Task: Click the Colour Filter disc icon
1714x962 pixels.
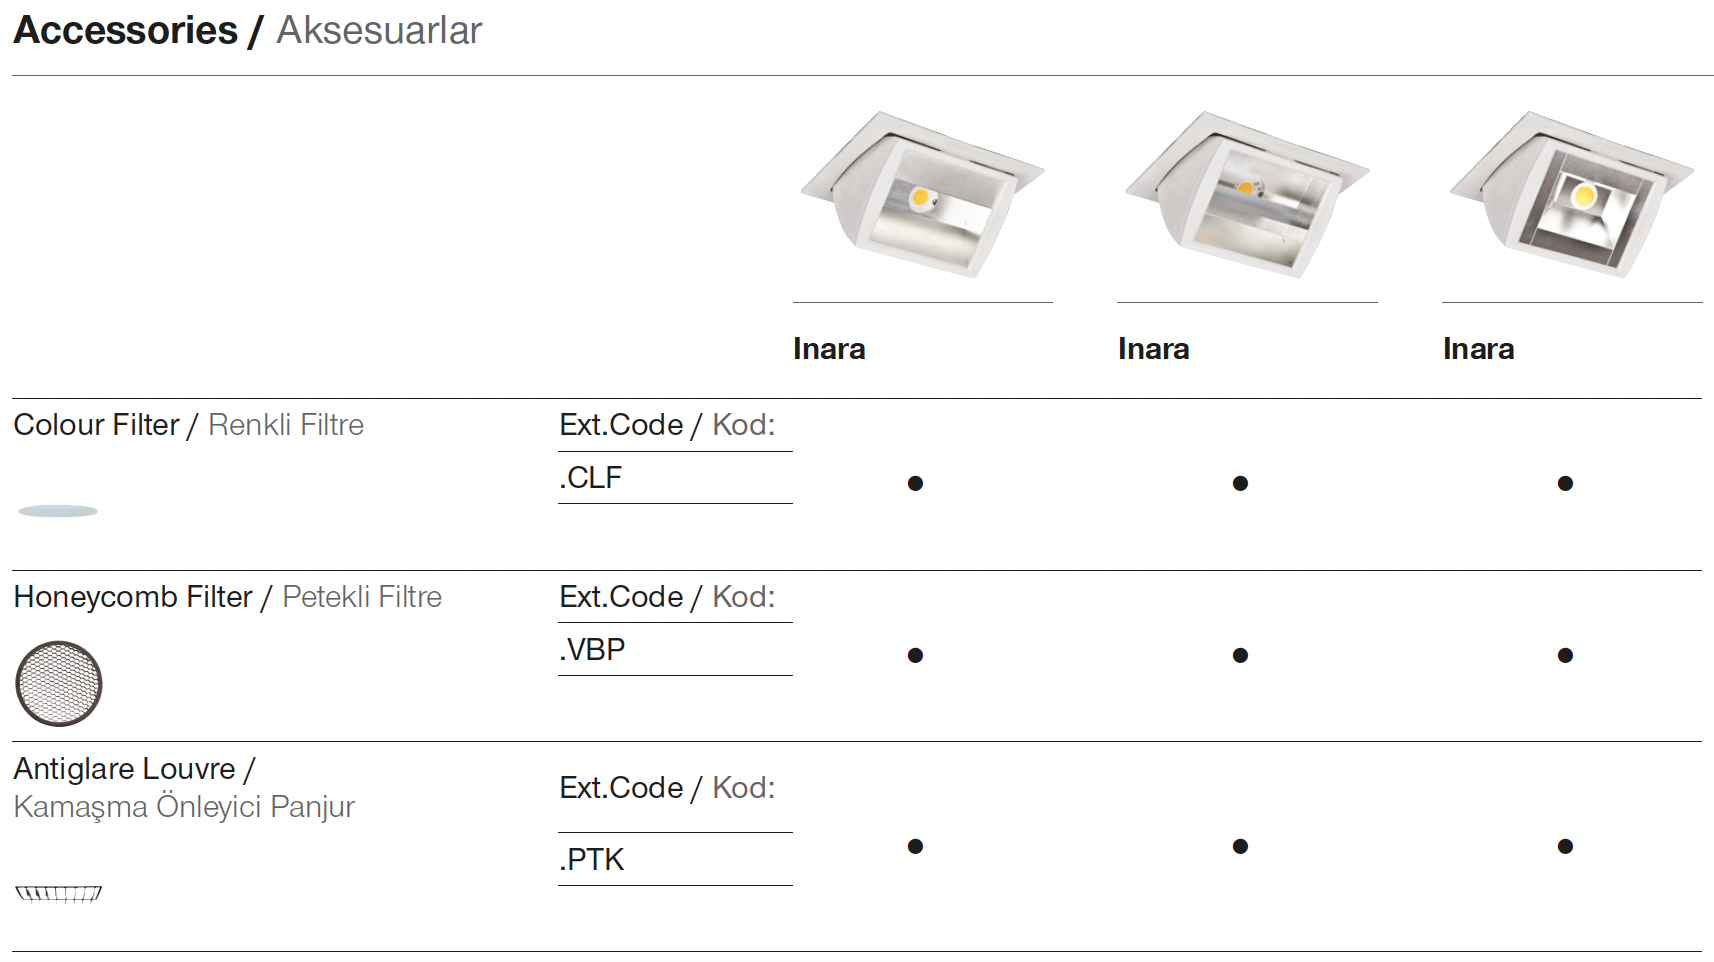Action: point(58,511)
